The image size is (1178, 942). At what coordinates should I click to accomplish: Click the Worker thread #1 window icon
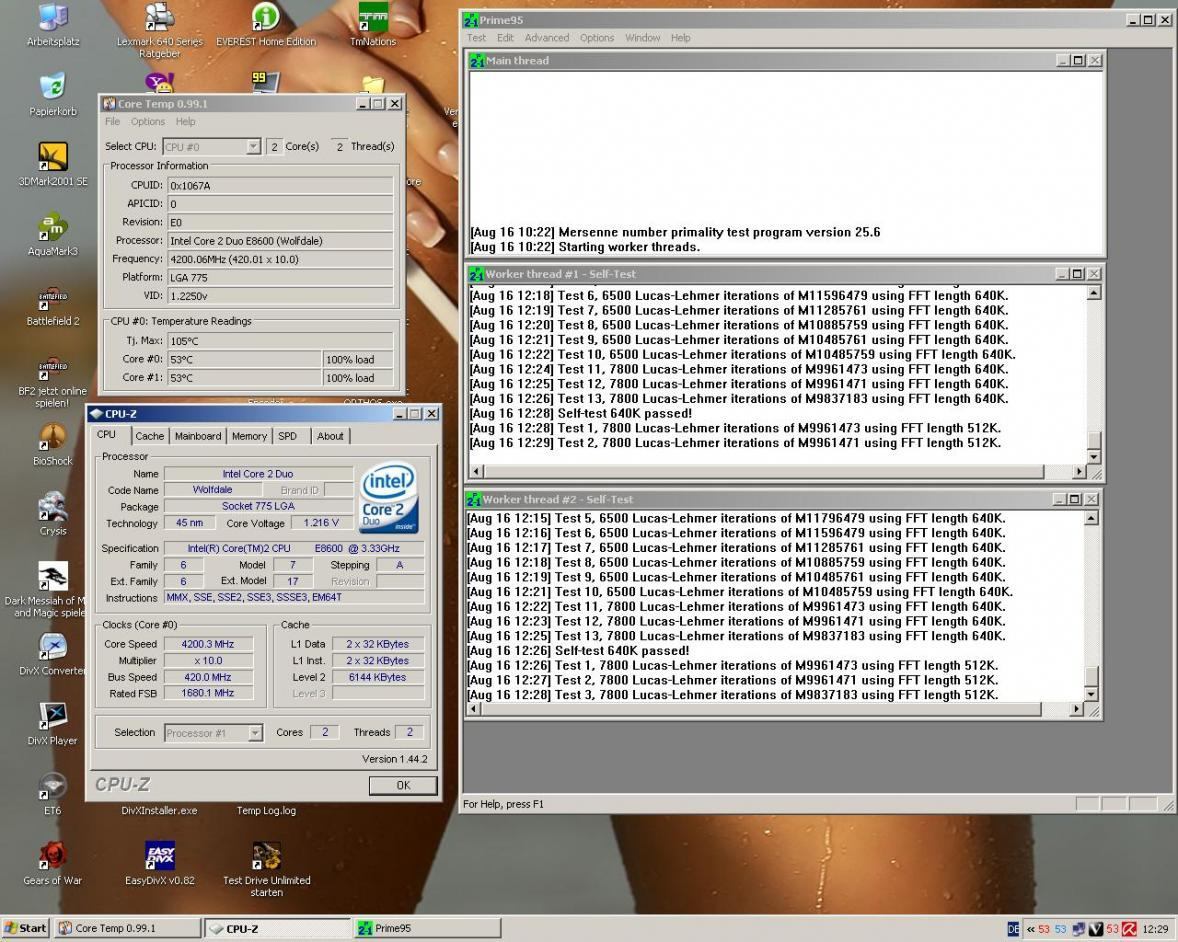point(476,274)
